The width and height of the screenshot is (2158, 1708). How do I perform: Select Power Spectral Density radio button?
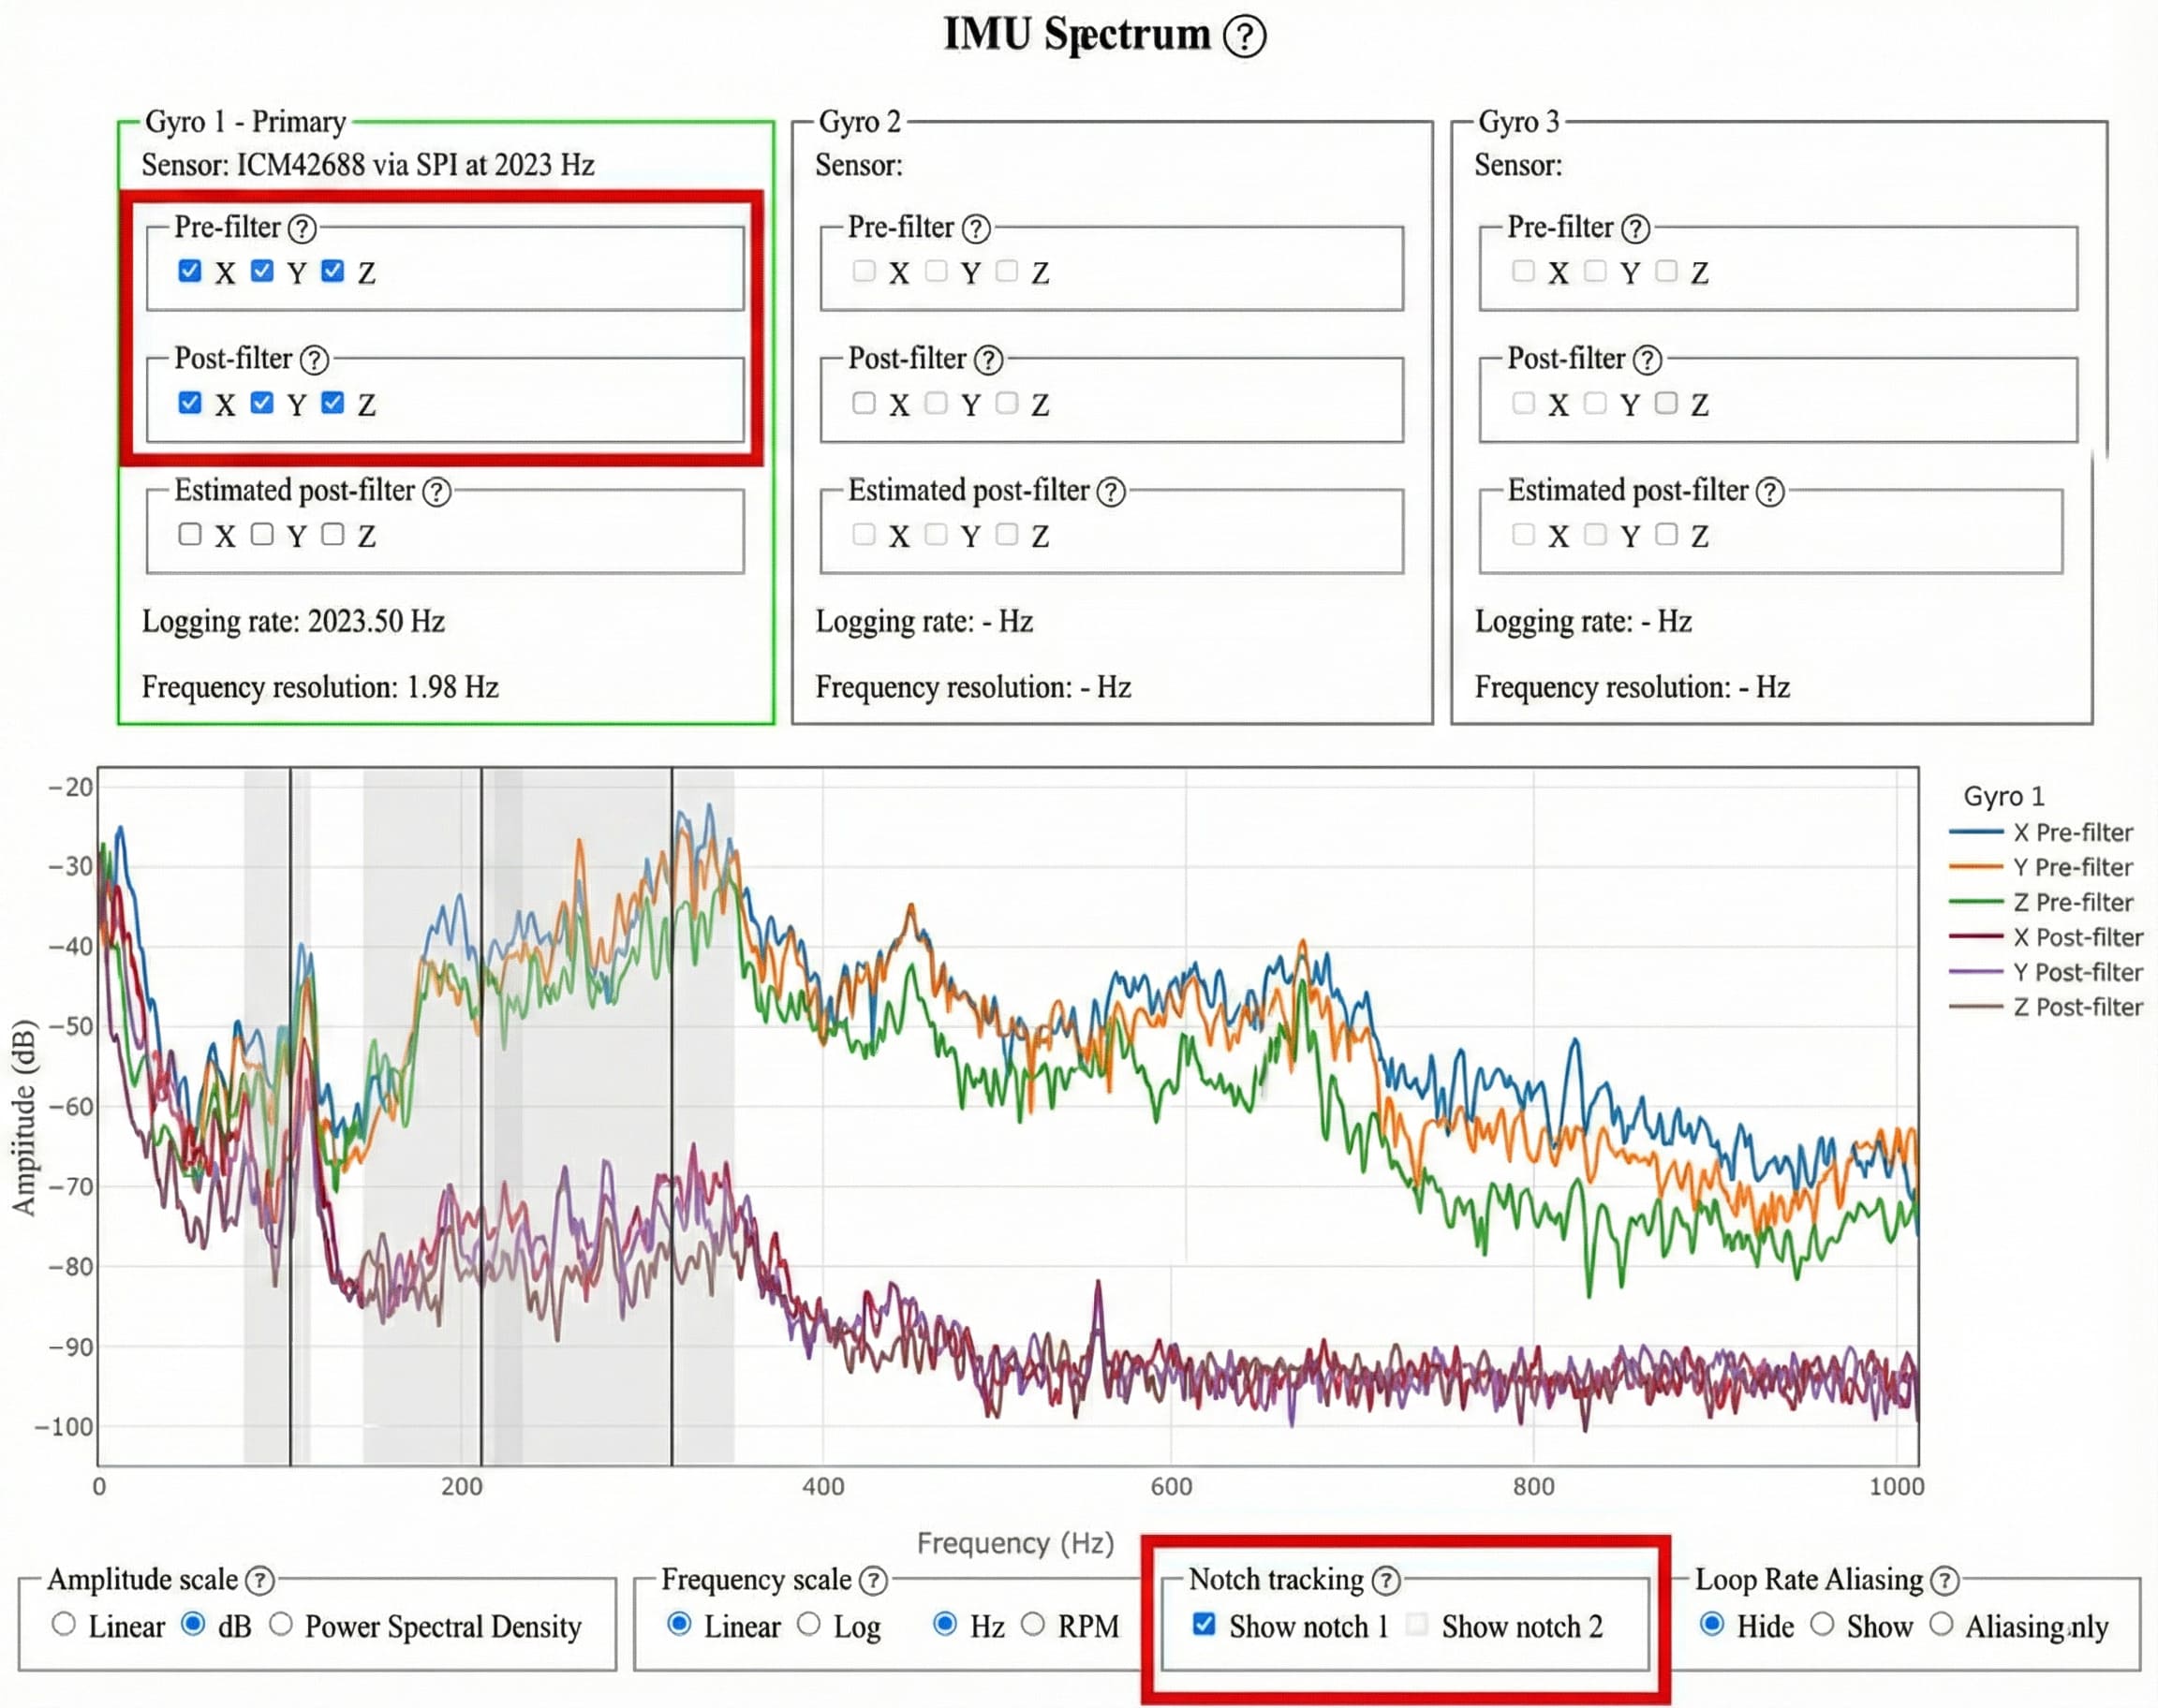click(281, 1625)
